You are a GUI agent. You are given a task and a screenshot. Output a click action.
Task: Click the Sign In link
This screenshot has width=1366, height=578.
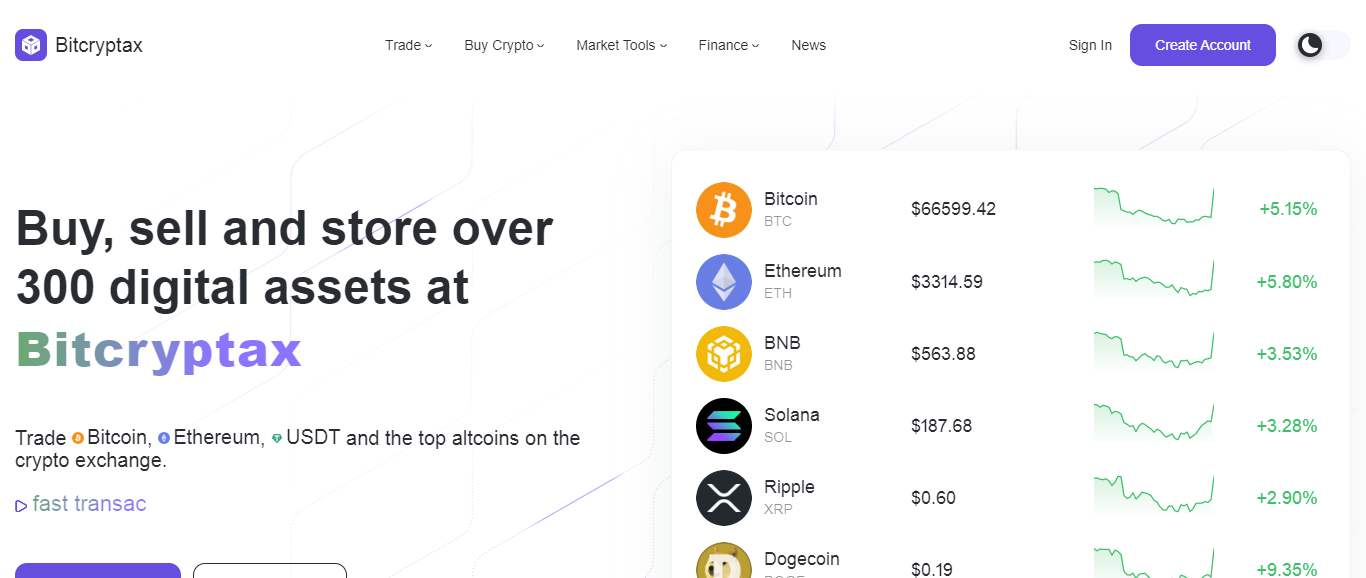coord(1089,45)
